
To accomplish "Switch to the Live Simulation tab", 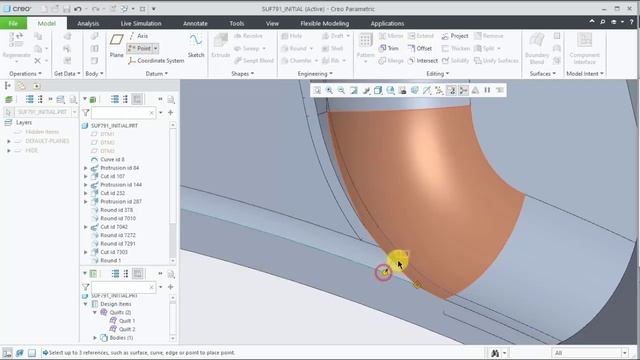I will 141,24.
